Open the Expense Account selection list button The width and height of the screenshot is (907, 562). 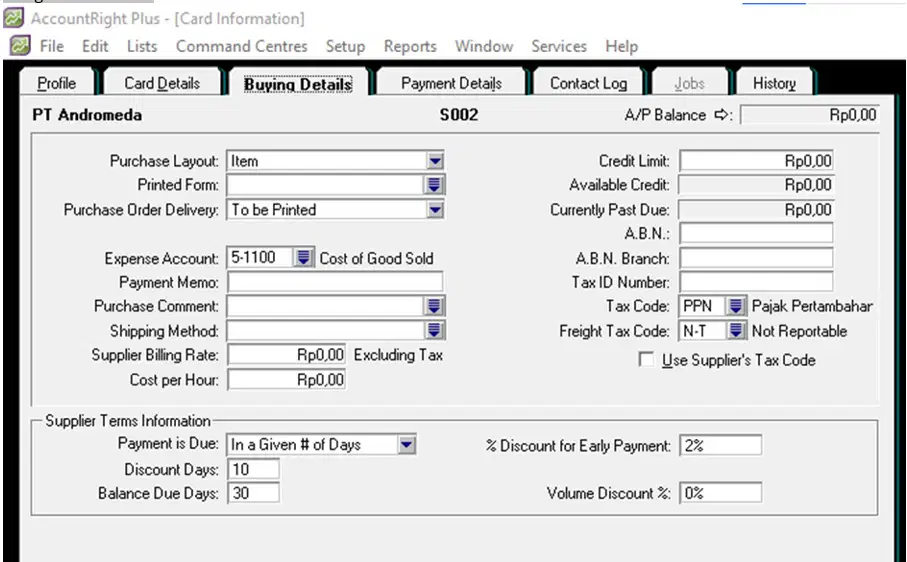(303, 257)
